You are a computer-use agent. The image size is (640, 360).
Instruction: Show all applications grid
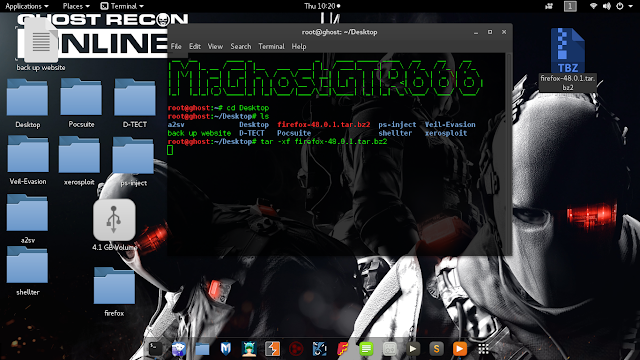483,349
